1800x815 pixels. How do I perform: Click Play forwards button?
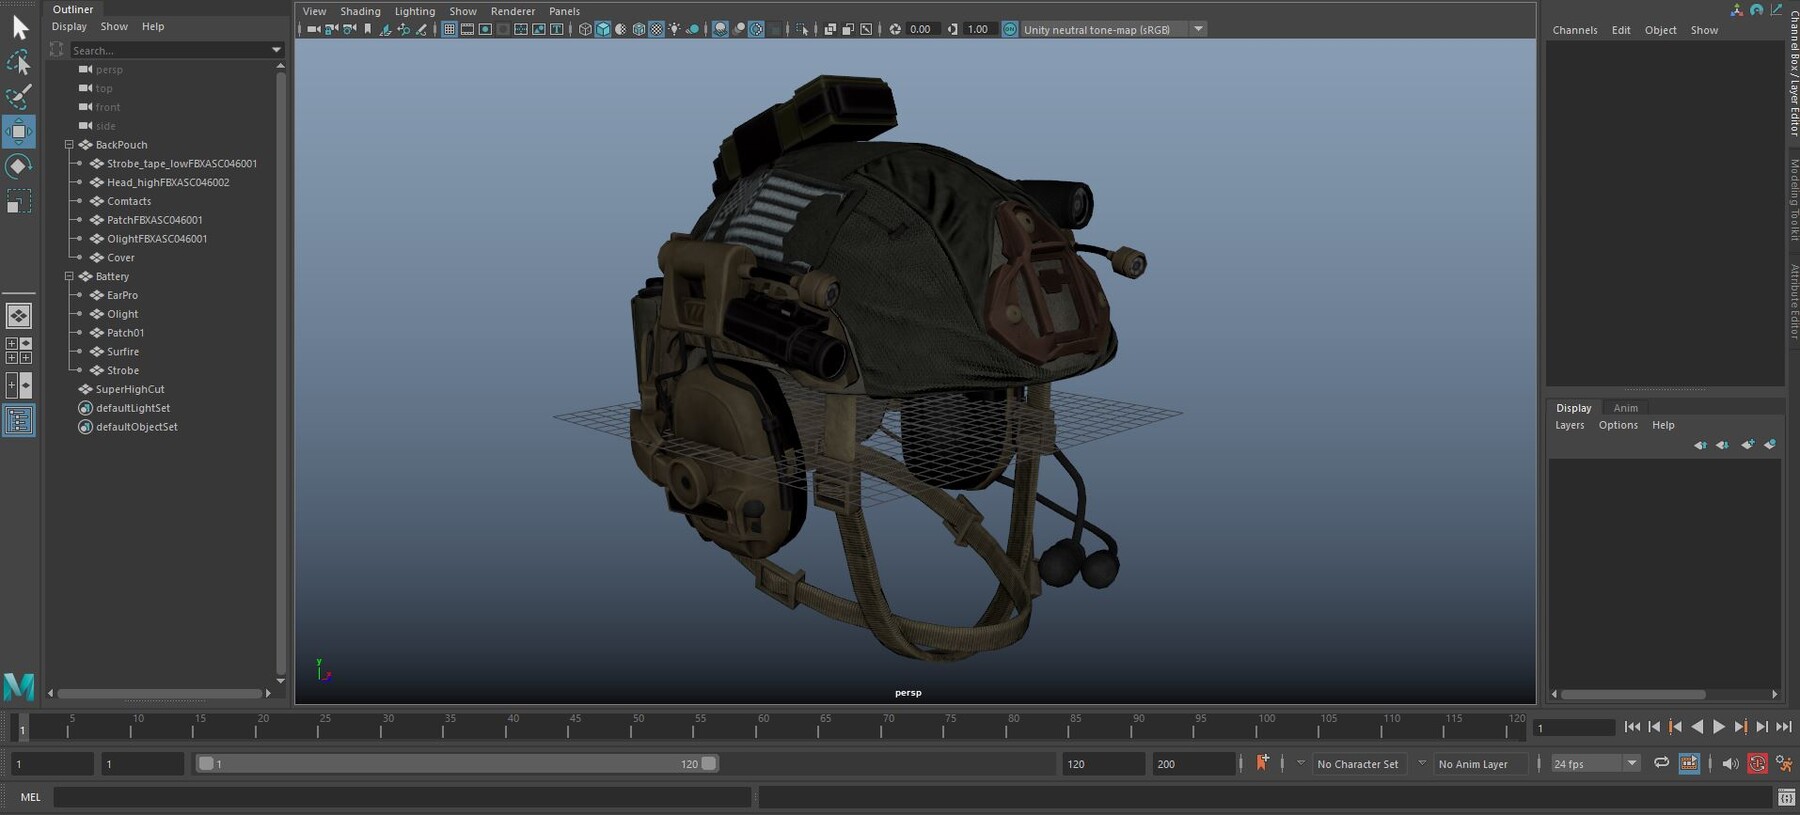click(1719, 727)
